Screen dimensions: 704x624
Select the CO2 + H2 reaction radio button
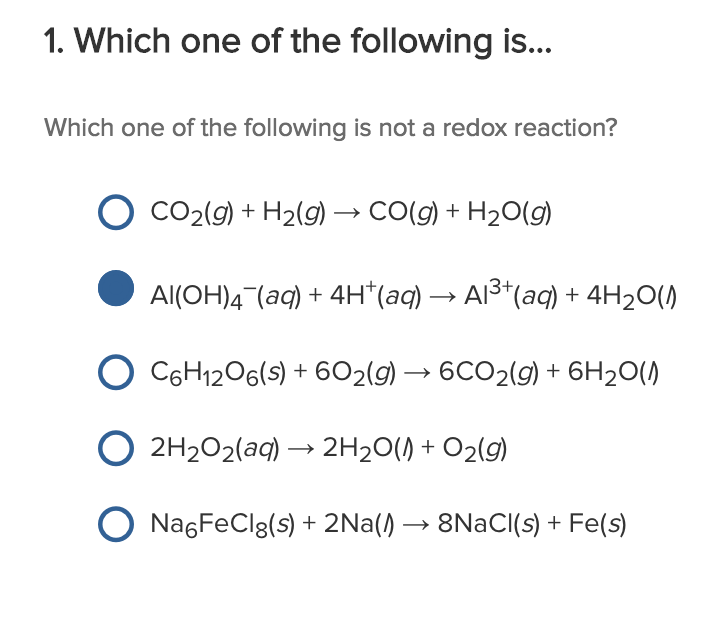tap(116, 212)
